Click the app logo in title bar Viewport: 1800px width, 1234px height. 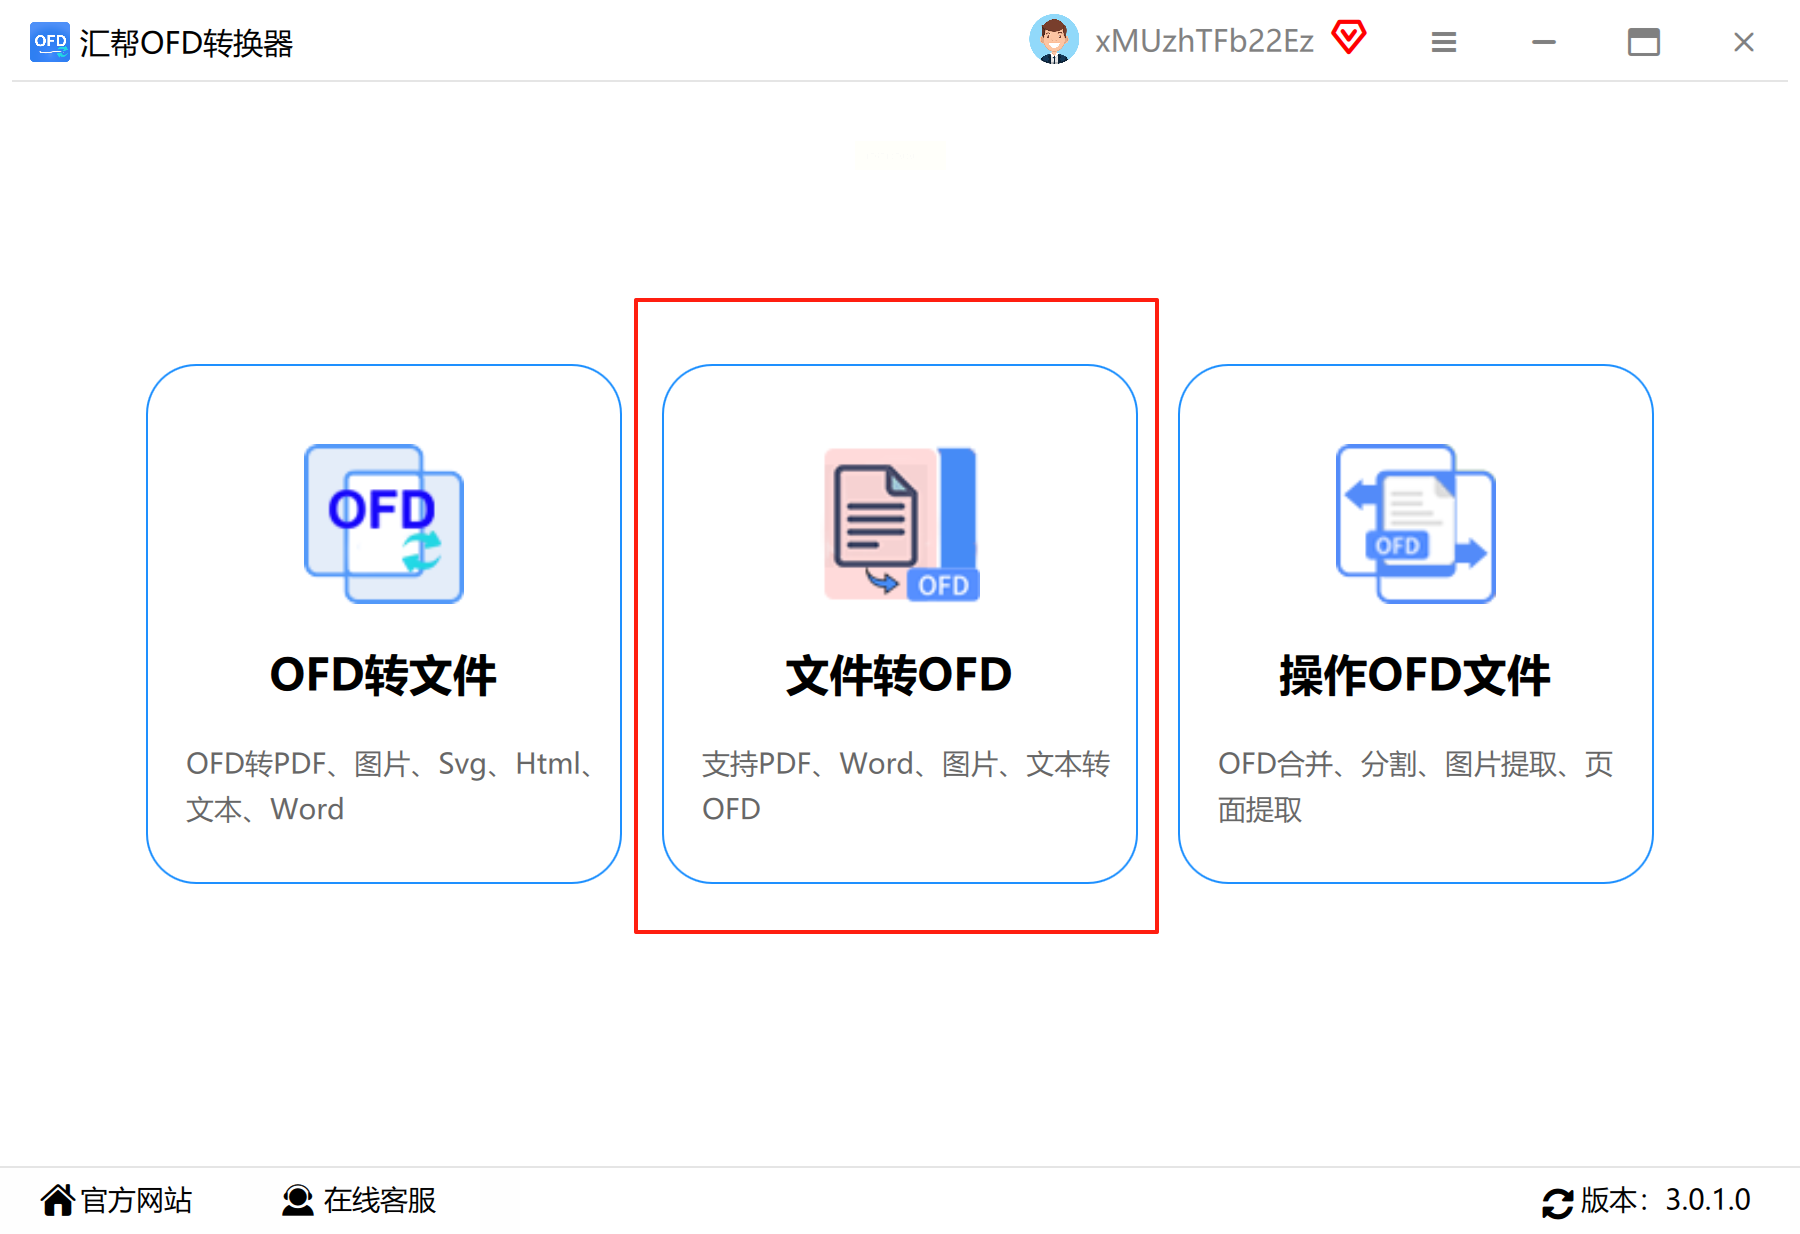click(50, 42)
